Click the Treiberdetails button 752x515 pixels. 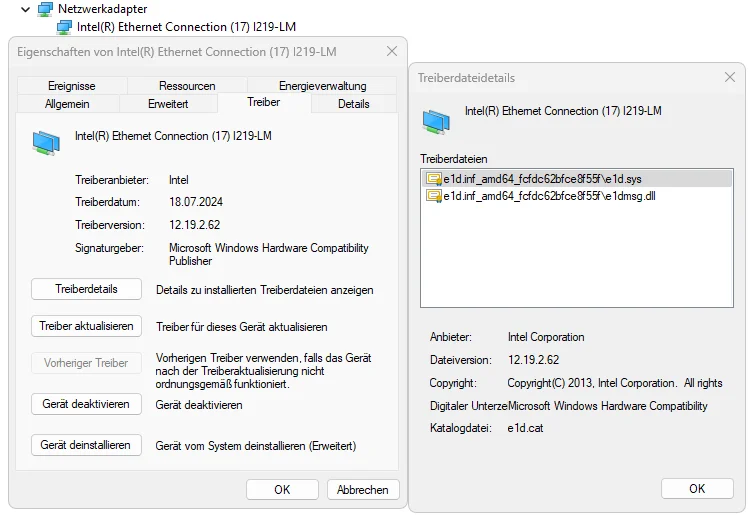pos(86,289)
